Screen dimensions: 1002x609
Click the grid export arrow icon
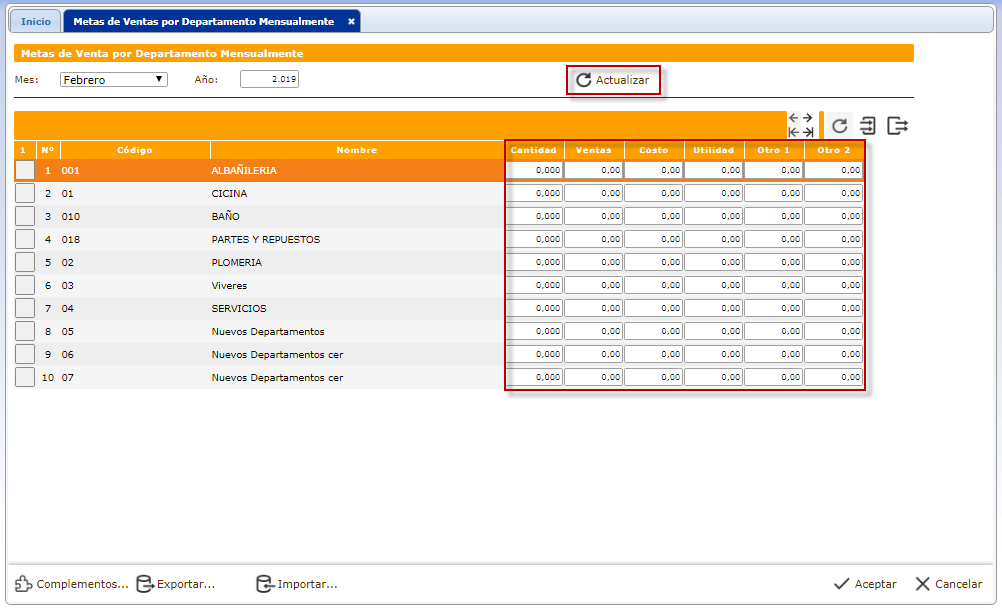tap(898, 126)
